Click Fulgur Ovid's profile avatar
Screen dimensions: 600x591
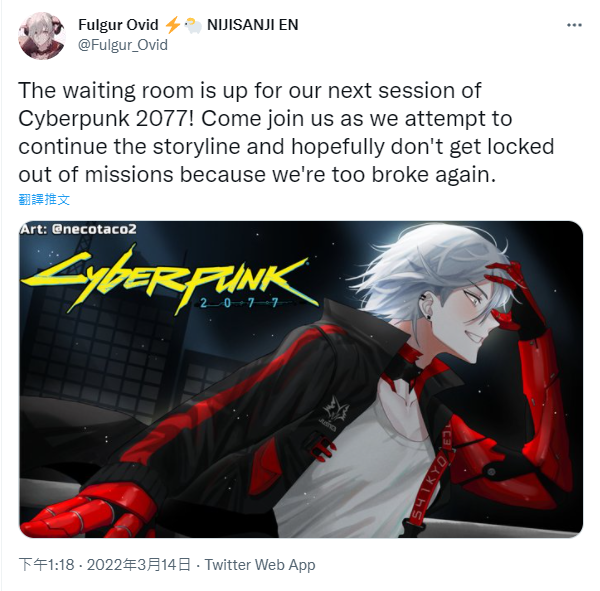pyautogui.click(x=42, y=36)
